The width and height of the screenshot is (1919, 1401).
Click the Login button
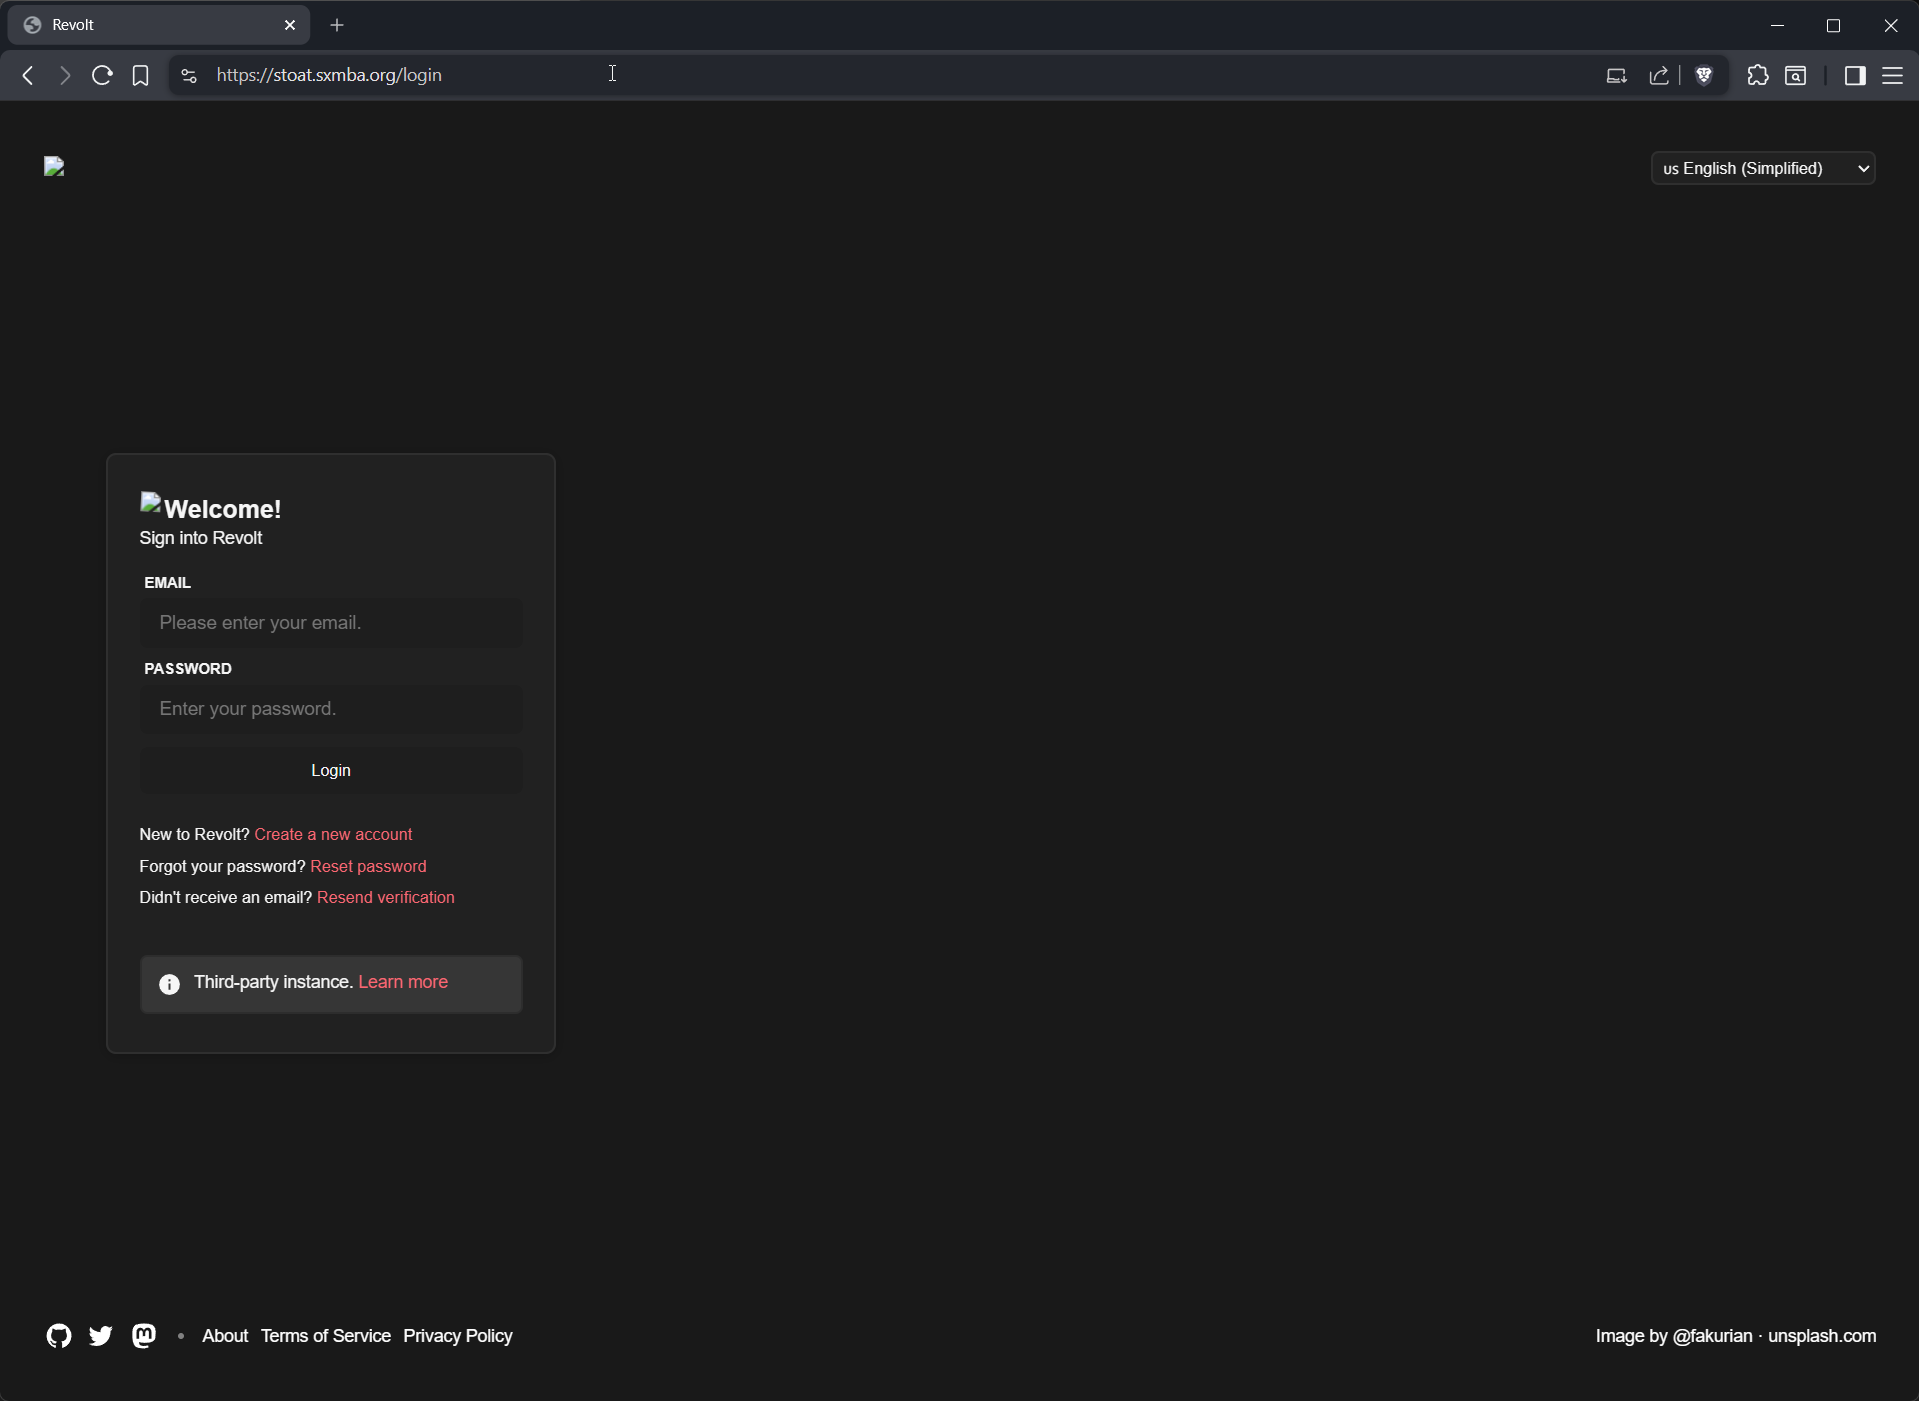(x=331, y=770)
